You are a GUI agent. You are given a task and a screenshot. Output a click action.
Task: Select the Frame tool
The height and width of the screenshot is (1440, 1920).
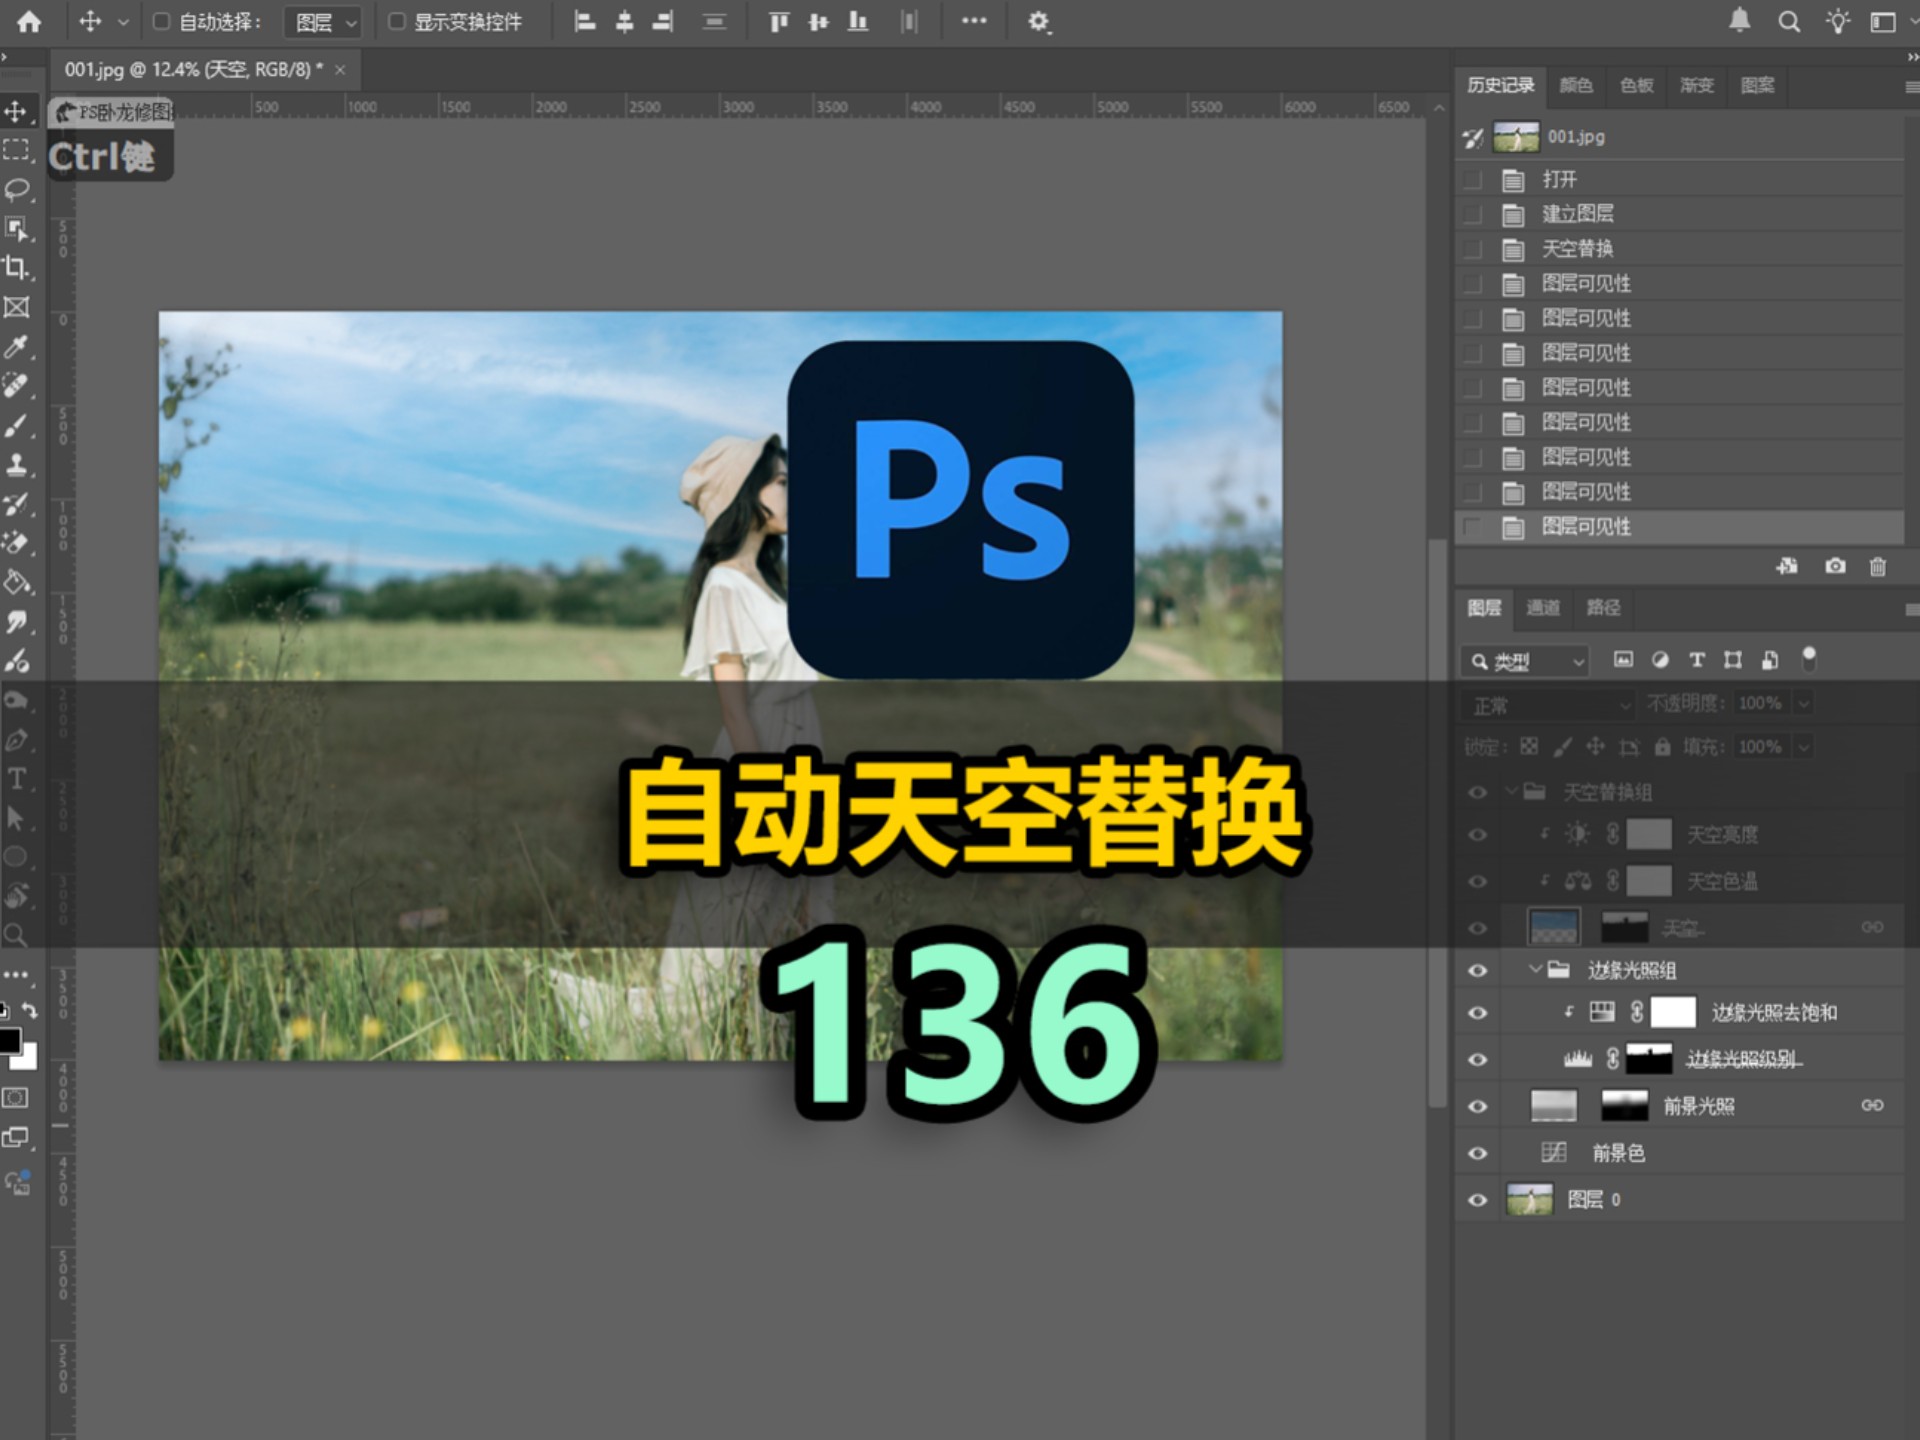16,307
